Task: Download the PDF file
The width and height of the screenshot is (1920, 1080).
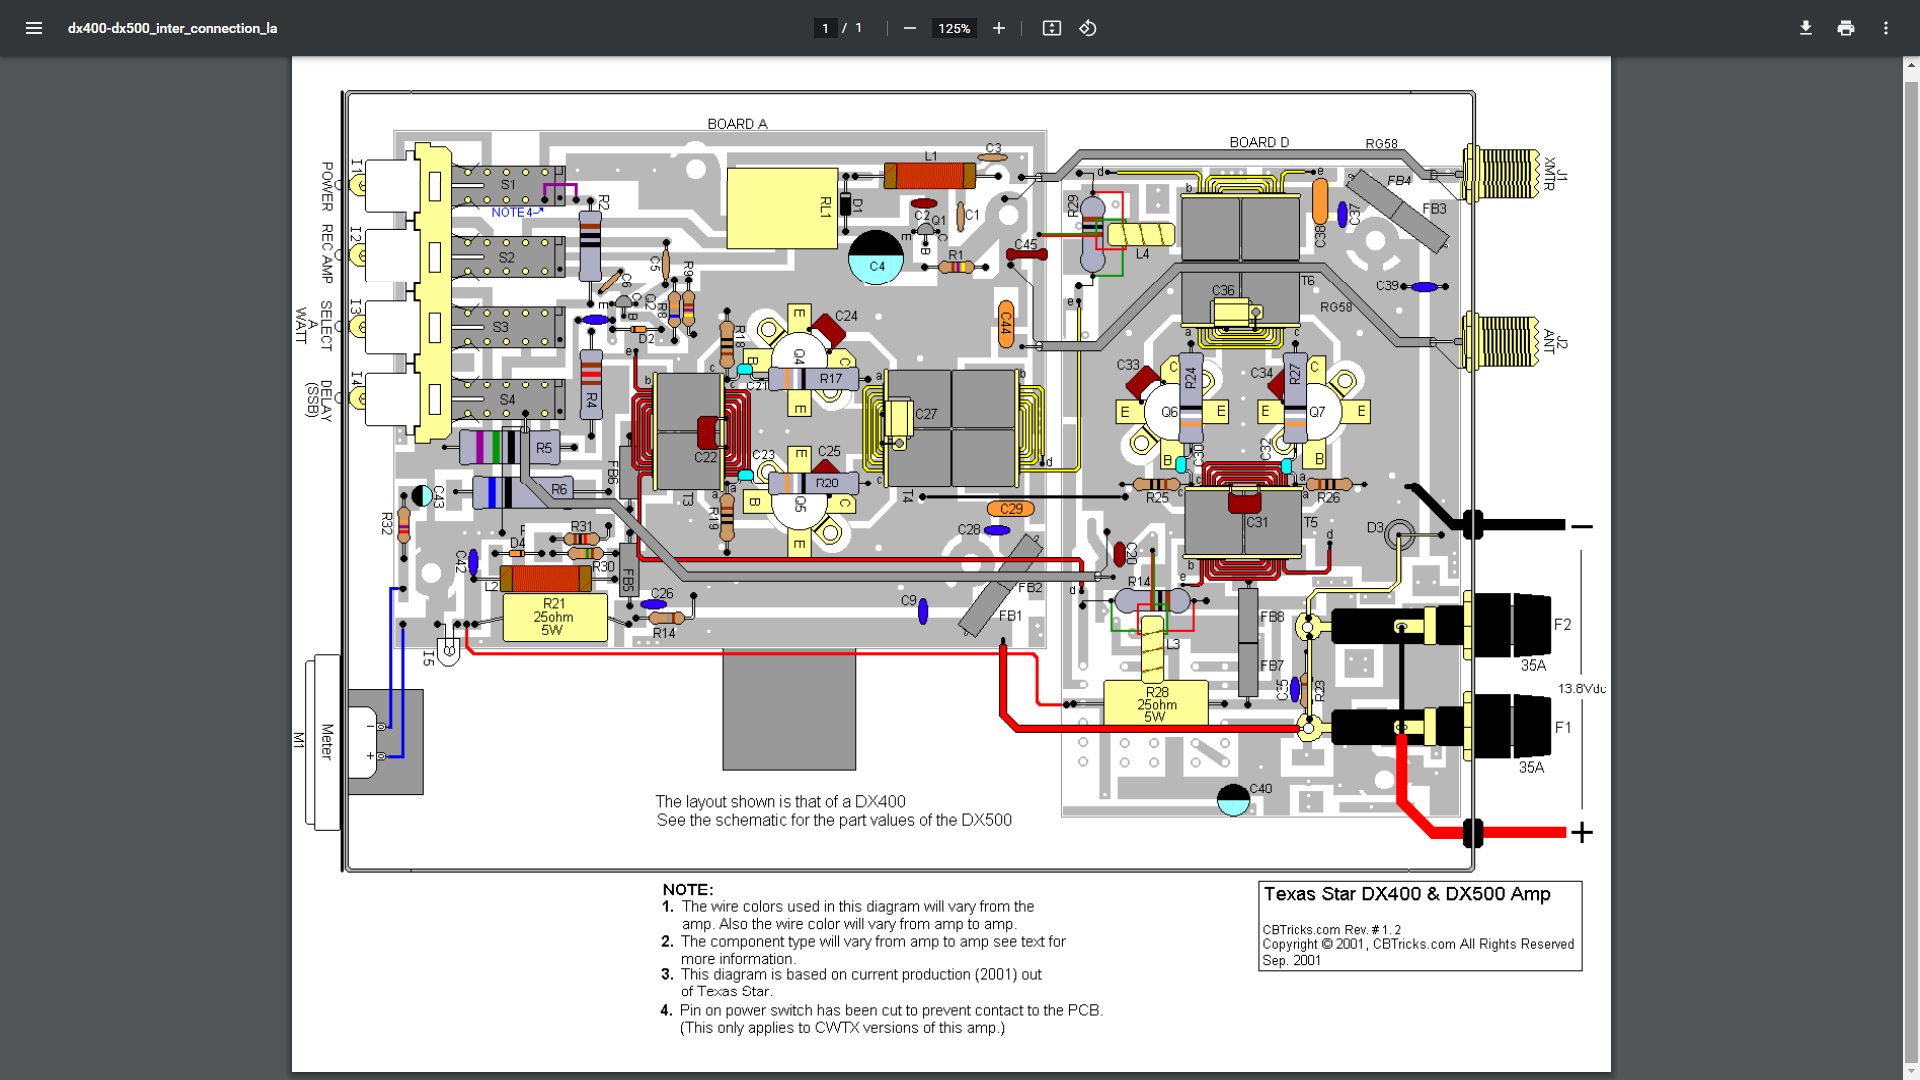Action: (1805, 28)
